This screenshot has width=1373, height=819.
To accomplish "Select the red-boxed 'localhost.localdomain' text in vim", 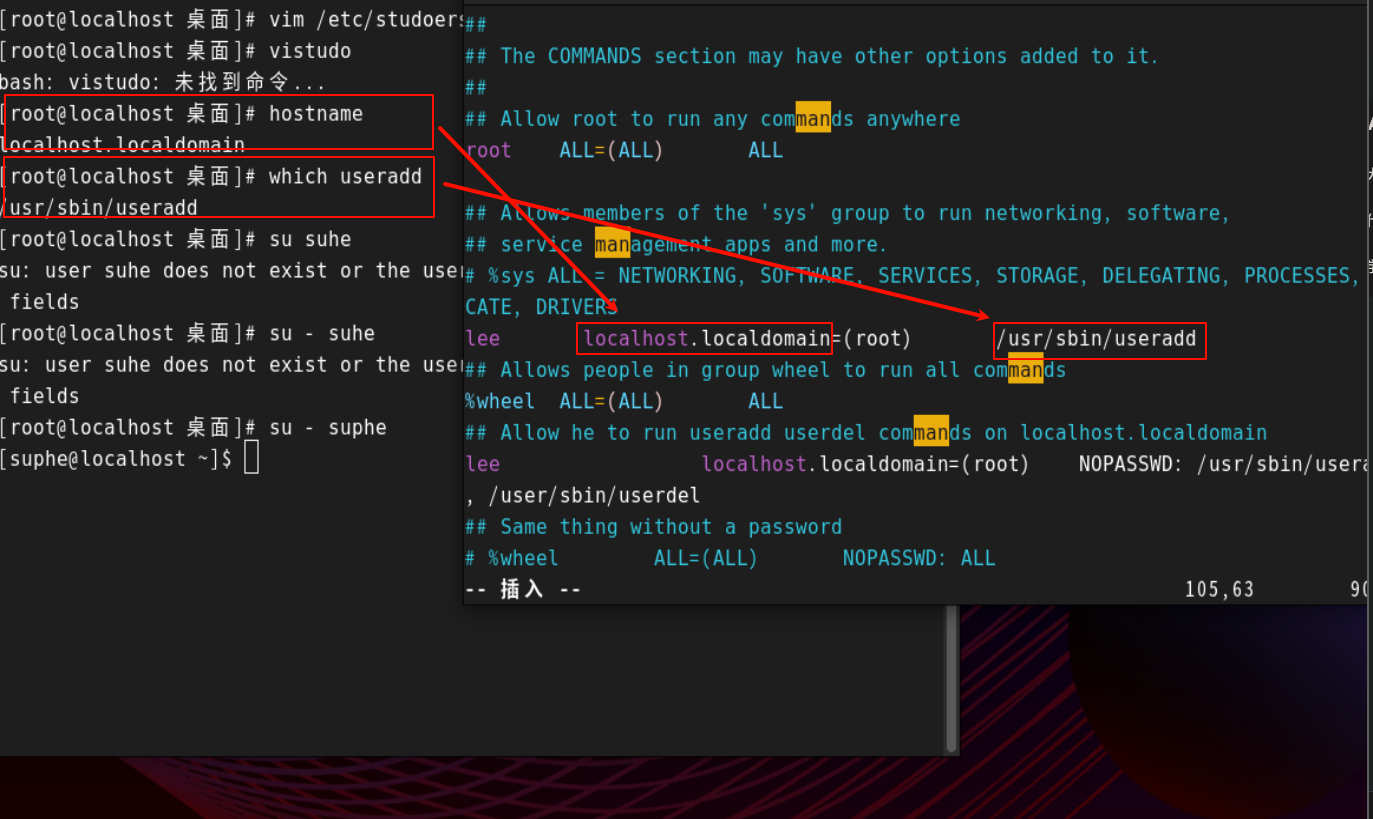I will click(704, 338).
